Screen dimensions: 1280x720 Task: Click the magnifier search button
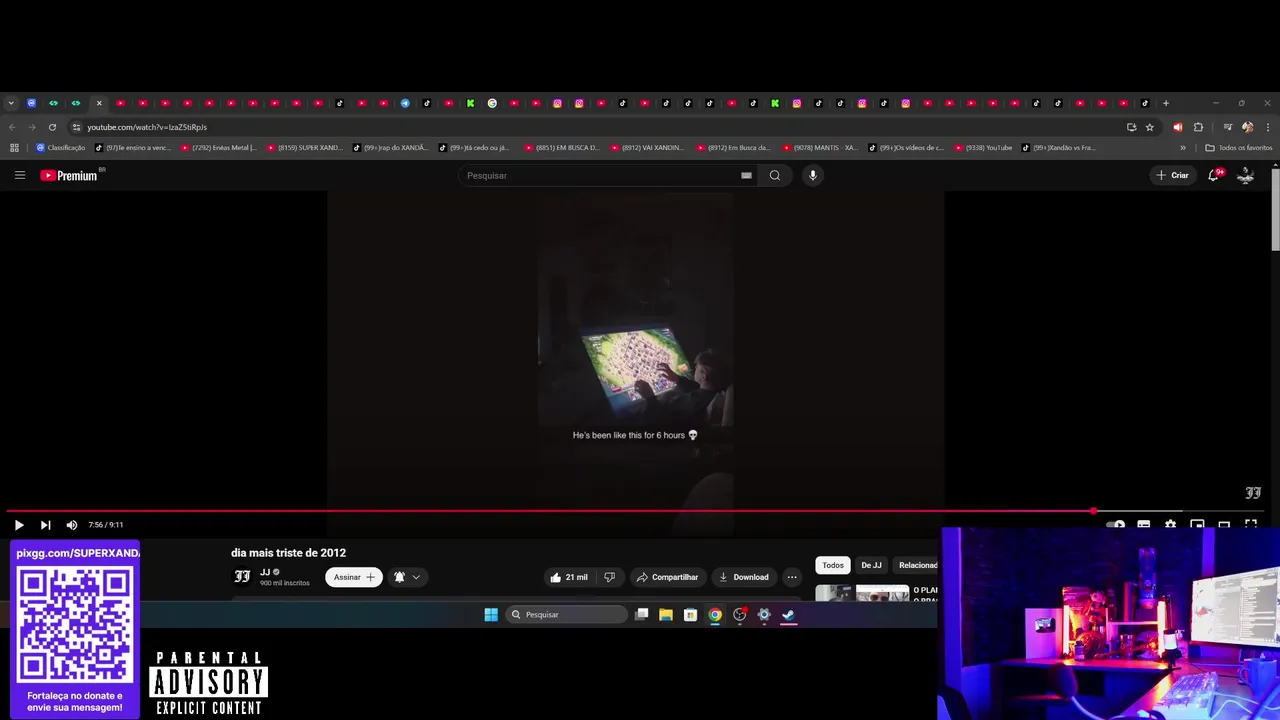pos(774,175)
